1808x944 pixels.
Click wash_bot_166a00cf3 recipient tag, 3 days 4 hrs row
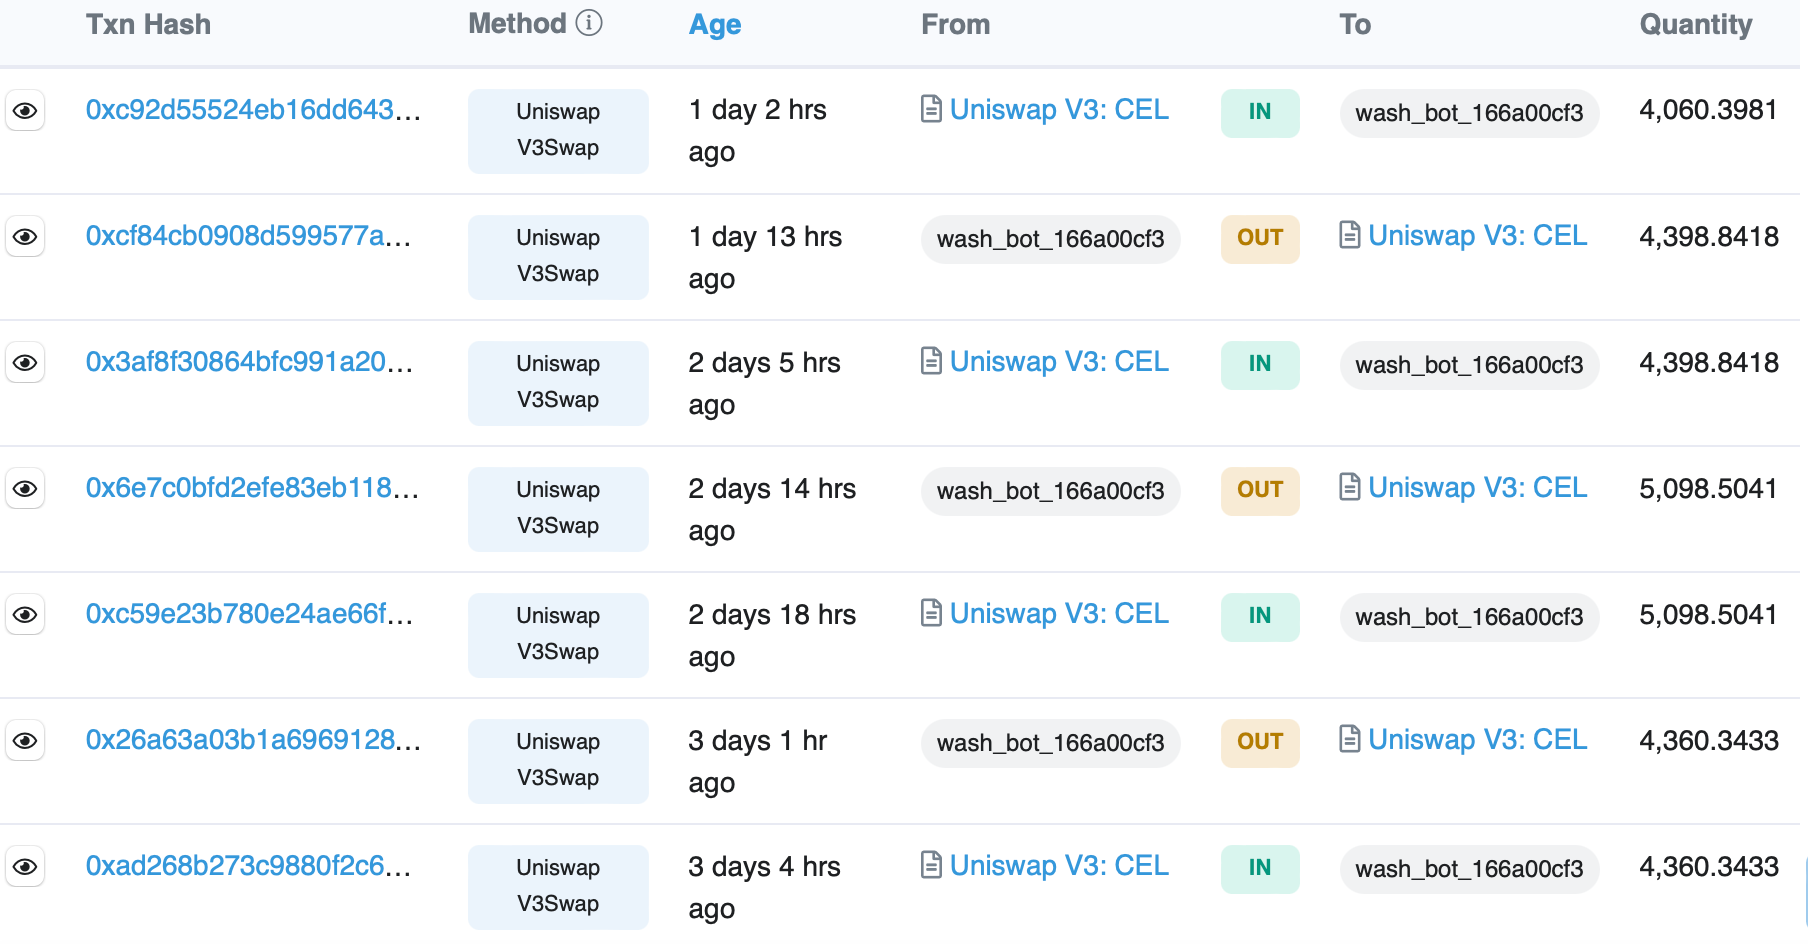point(1469,869)
